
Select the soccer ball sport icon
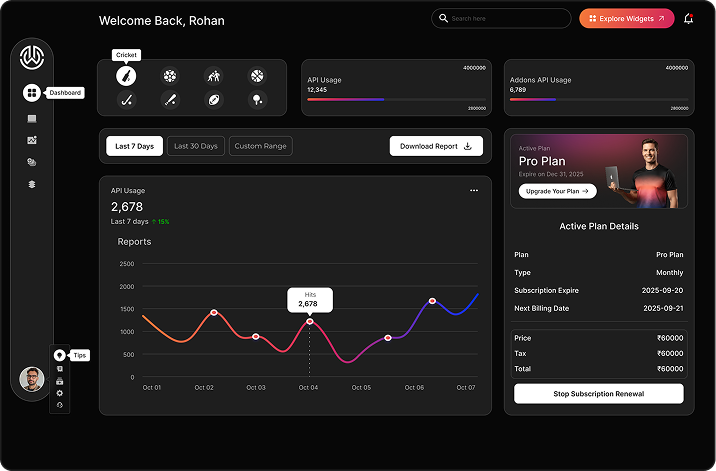tap(170, 76)
